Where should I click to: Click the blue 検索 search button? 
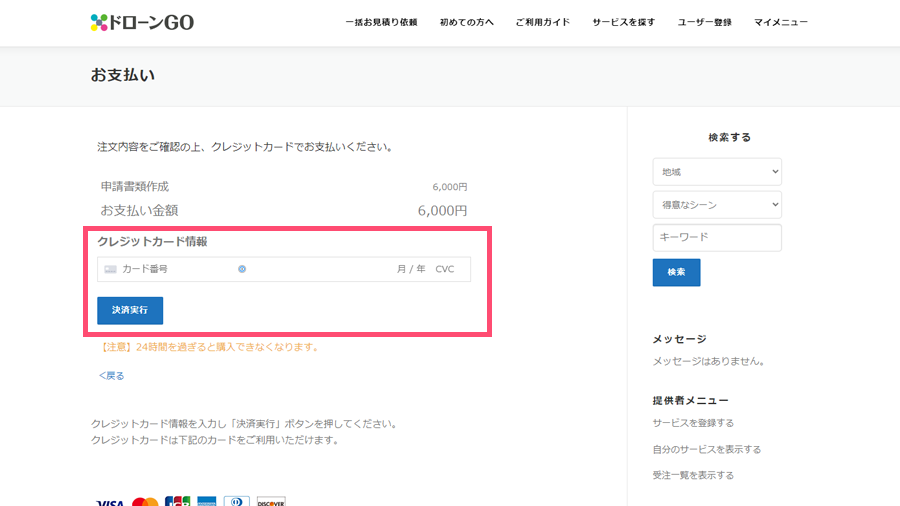click(676, 272)
